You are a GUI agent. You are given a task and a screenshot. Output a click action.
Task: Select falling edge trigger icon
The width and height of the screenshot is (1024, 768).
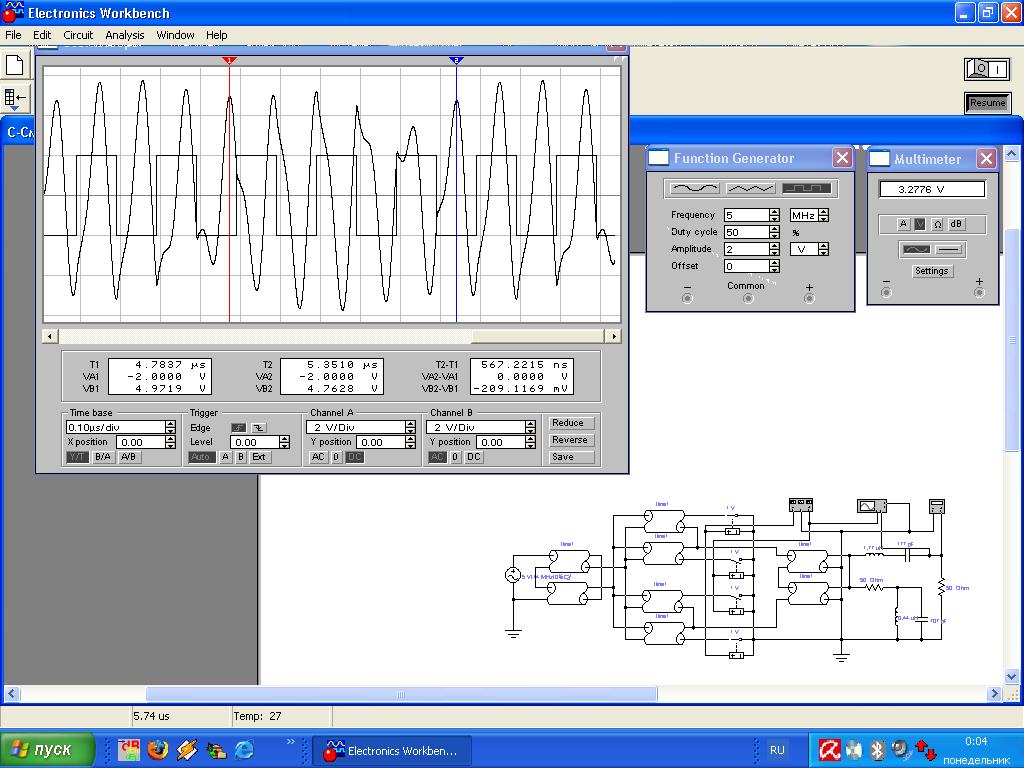coord(259,428)
